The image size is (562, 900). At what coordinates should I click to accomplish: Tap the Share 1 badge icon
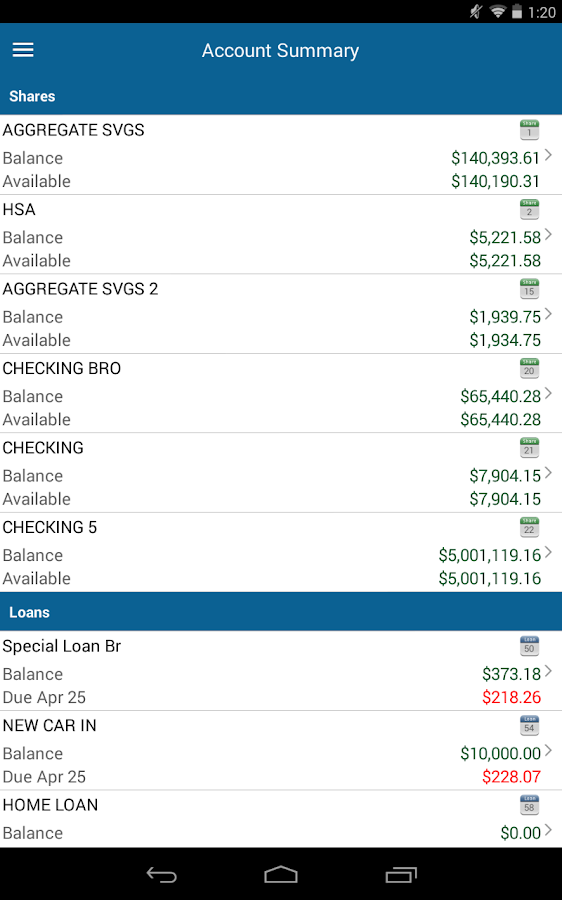529,130
